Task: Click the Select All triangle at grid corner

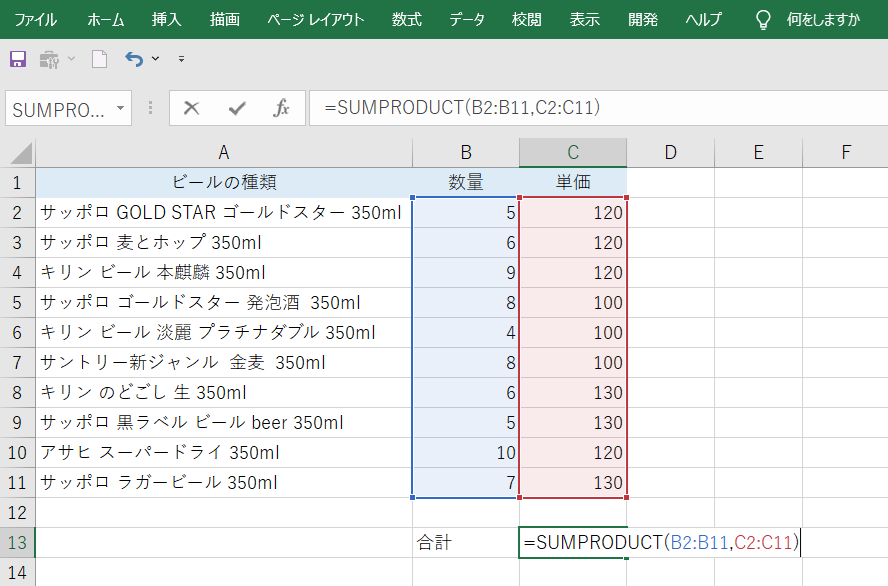Action: [x=19, y=153]
